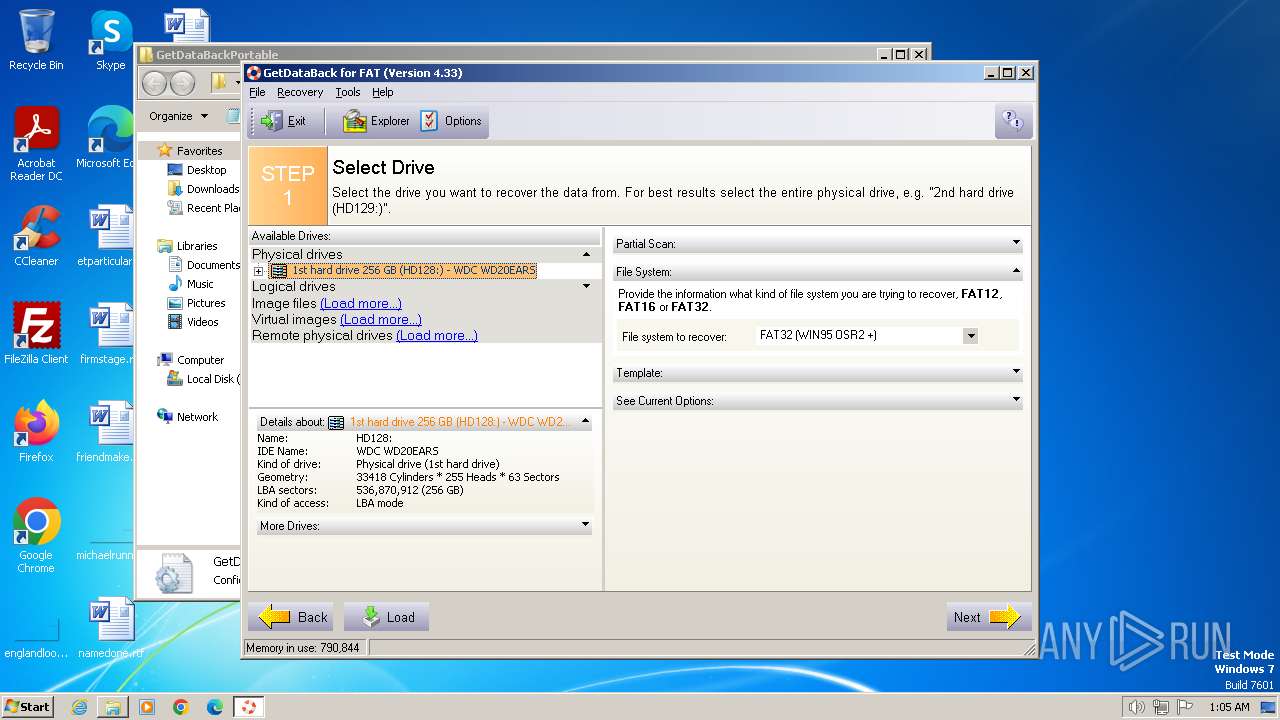Expand the Template section
1280x720 pixels.
pos(1016,372)
